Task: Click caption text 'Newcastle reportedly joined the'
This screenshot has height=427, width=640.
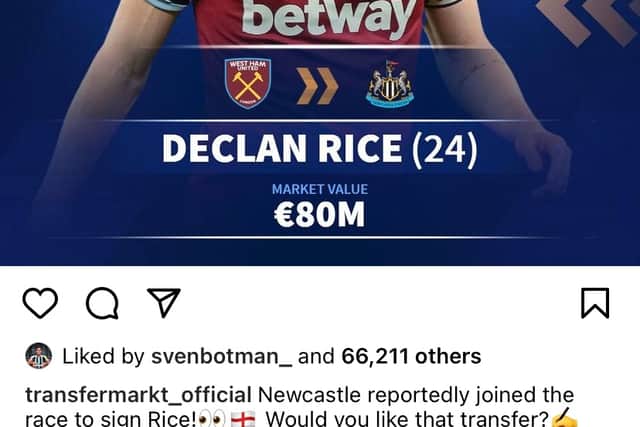Action: coord(416,395)
